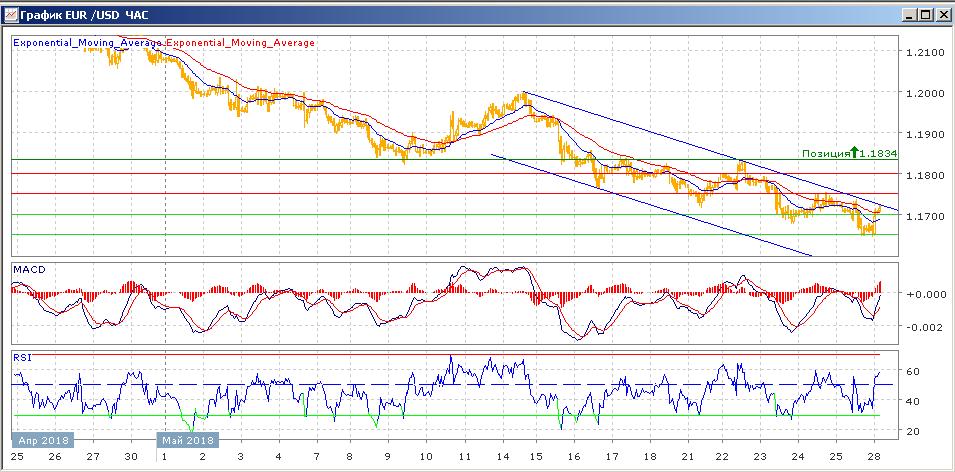Click date 15 on the time axis

(x=538, y=457)
